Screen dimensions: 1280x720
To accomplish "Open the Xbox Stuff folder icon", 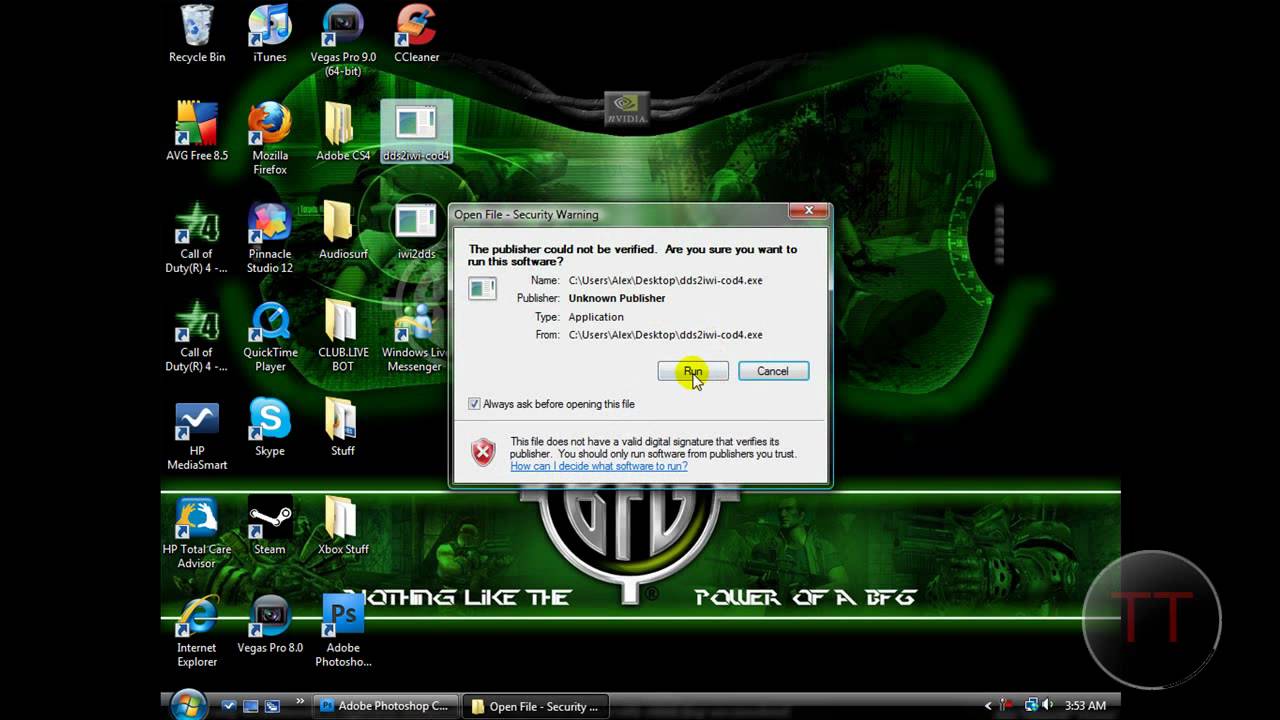I will tap(343, 526).
